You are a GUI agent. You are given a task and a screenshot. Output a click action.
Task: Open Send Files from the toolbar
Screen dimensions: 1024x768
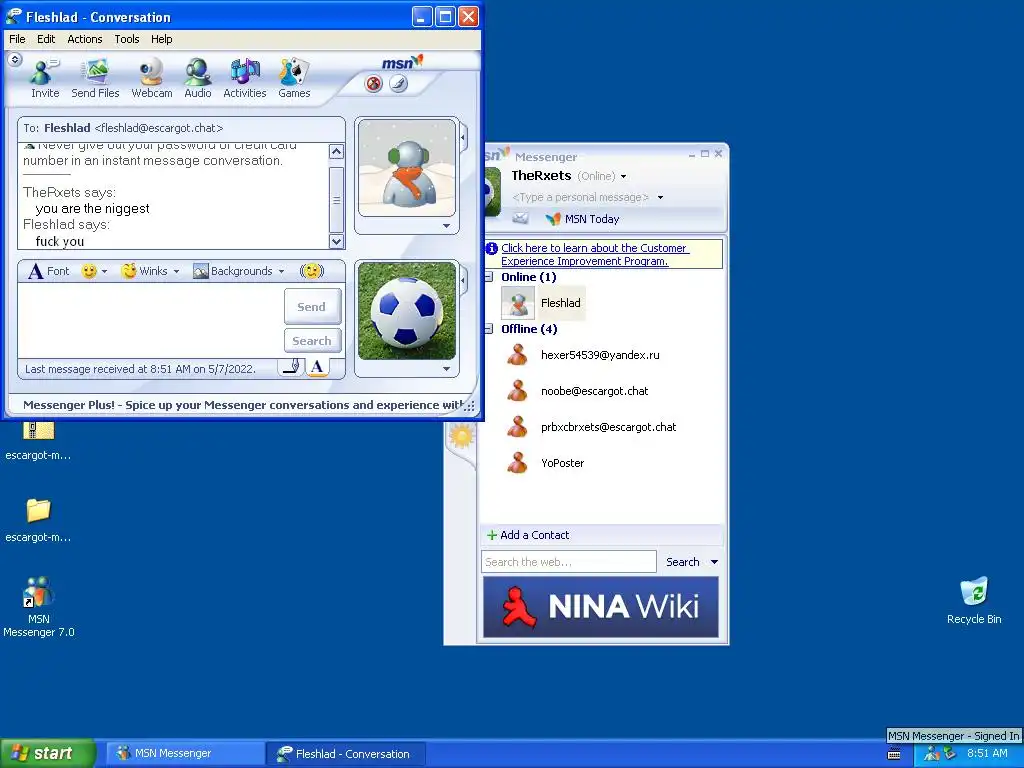[x=95, y=78]
